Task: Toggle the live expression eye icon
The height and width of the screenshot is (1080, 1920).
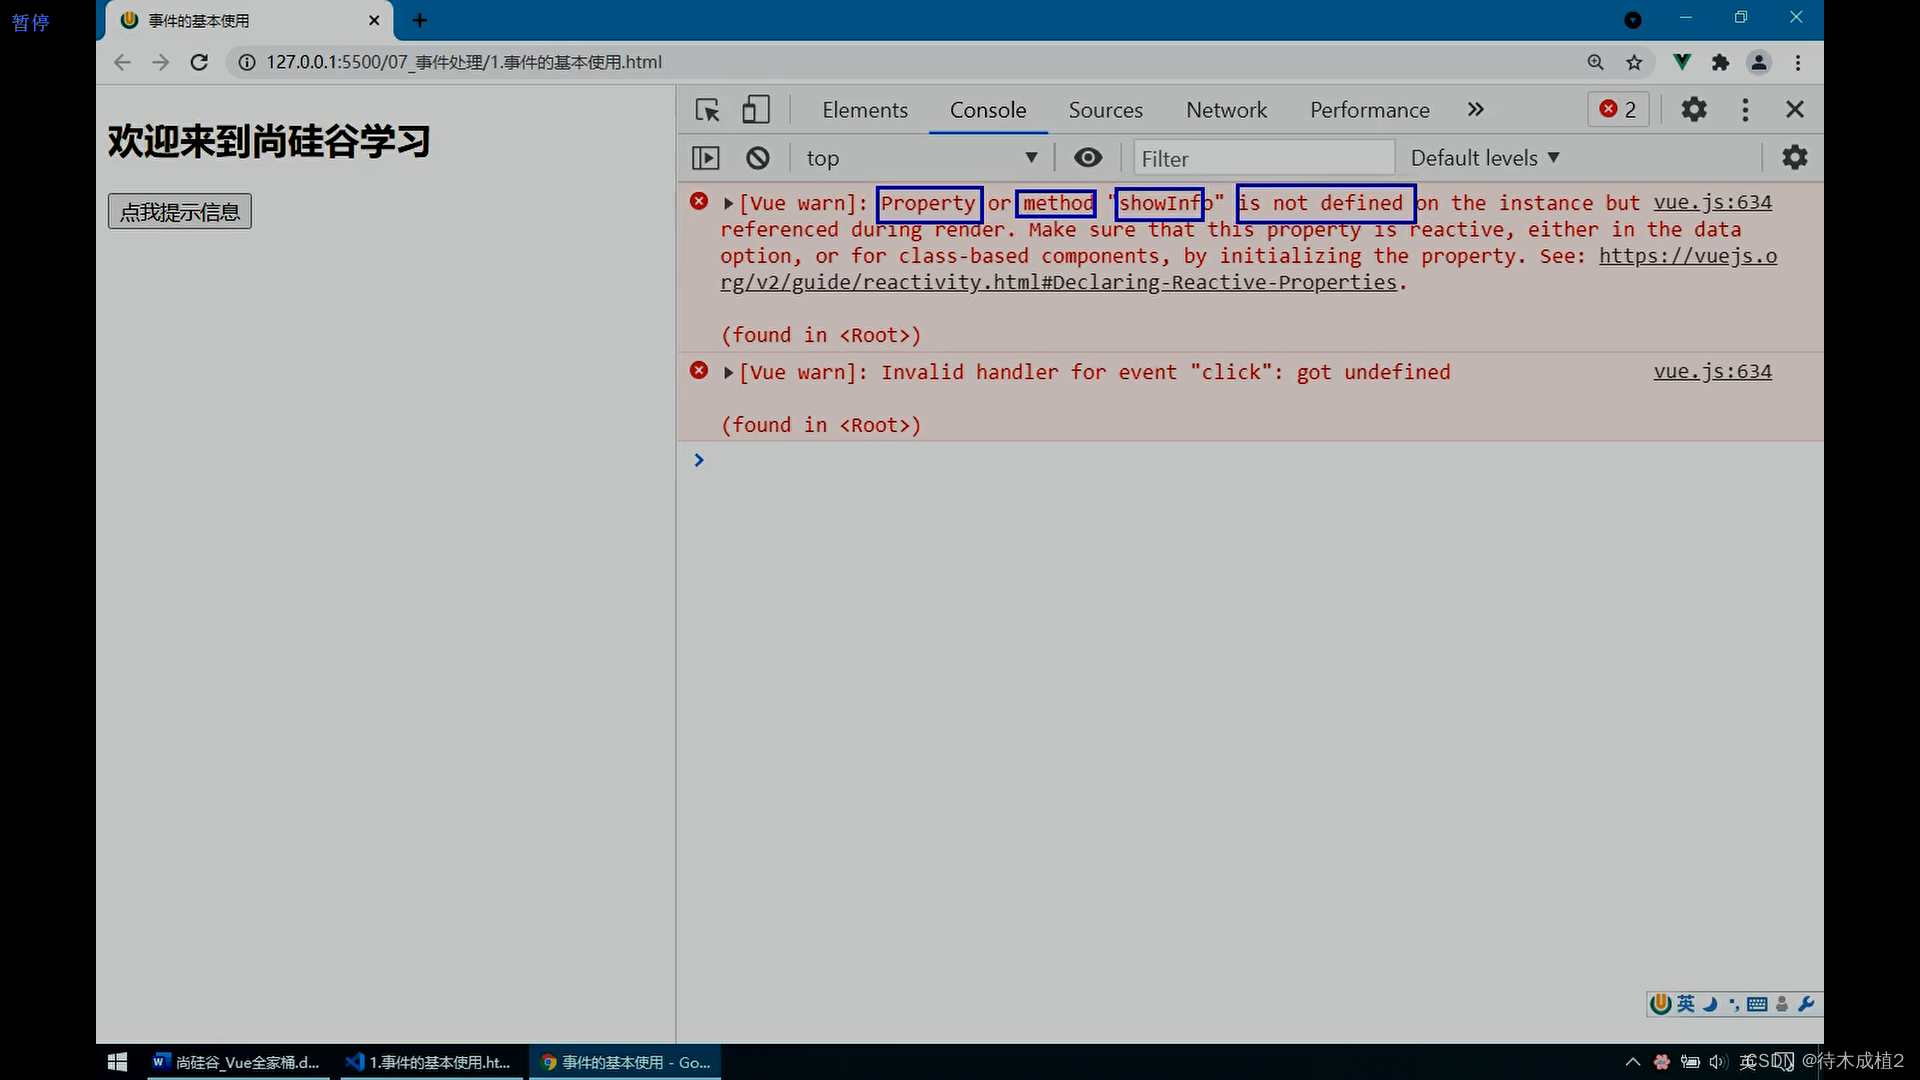Action: point(1088,158)
